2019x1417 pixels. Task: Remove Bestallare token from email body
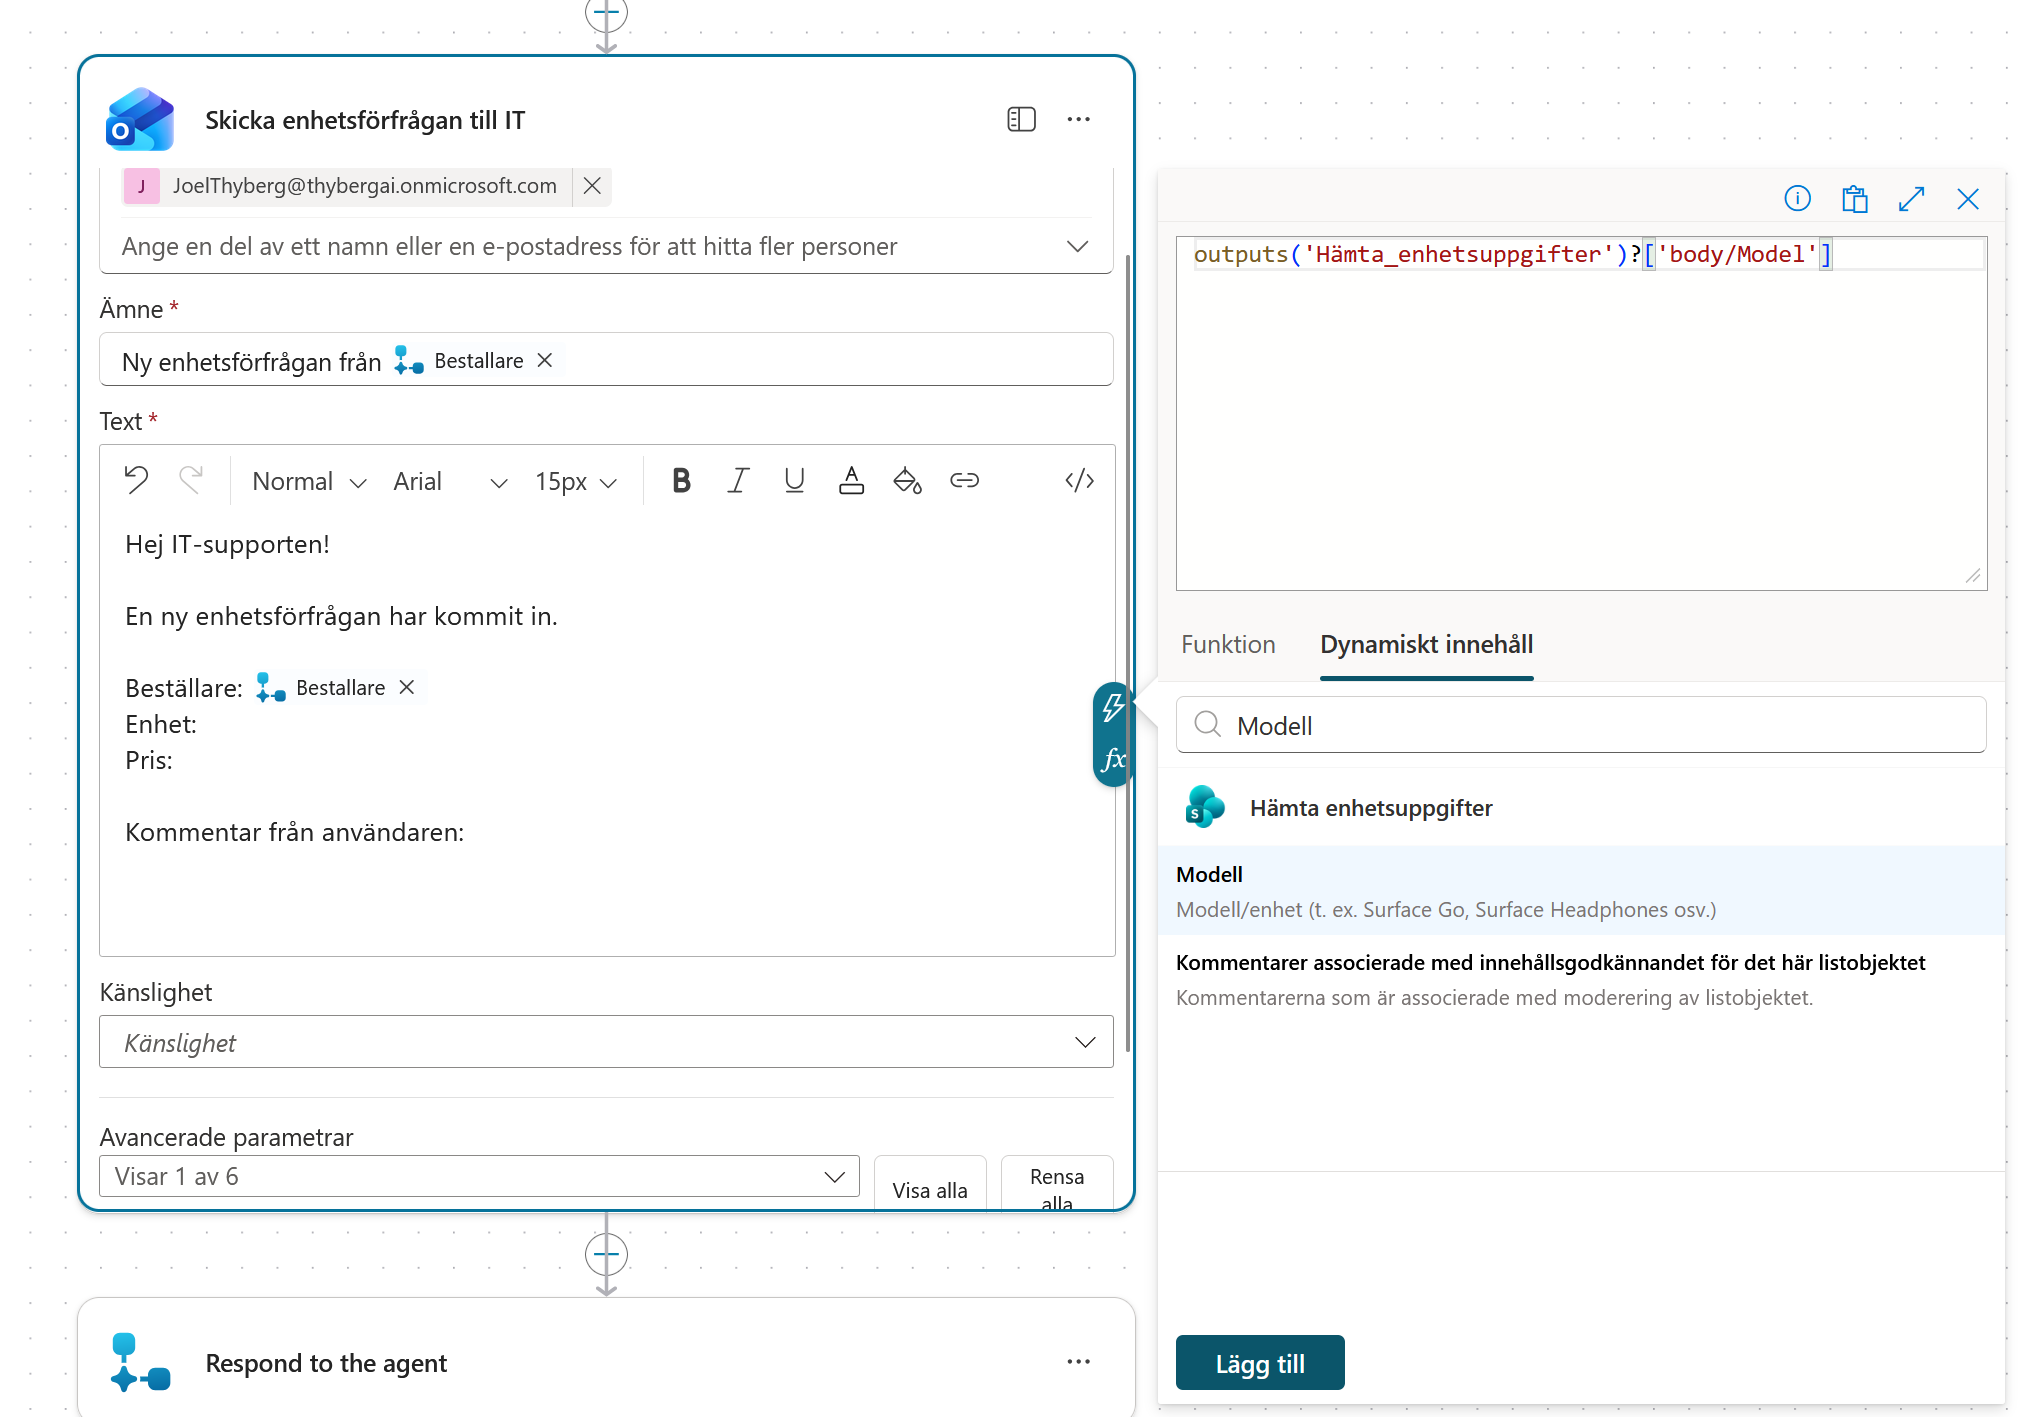(406, 687)
